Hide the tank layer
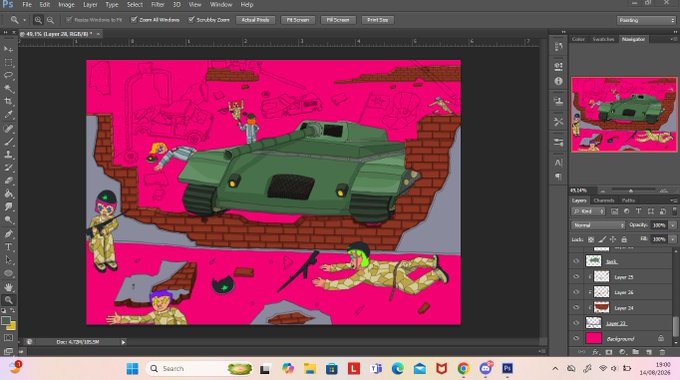 coord(576,261)
